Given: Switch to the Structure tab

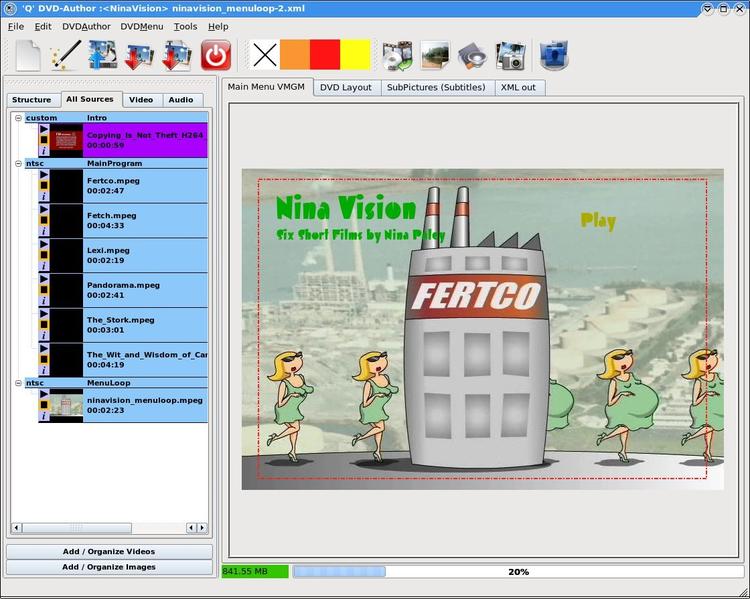Looking at the screenshot, I should pos(32,100).
